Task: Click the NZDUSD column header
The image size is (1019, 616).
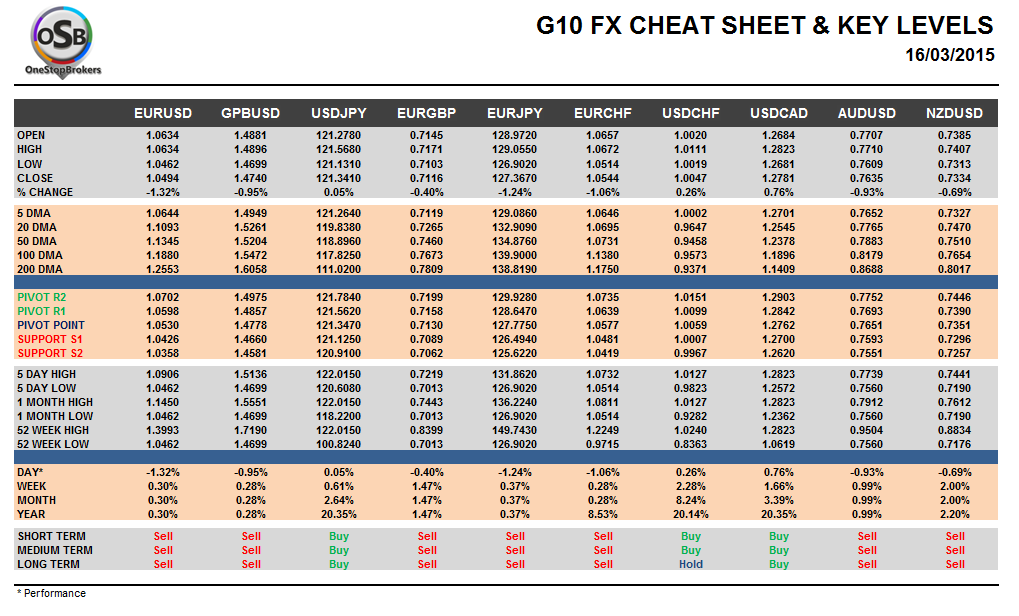Action: click(x=955, y=113)
